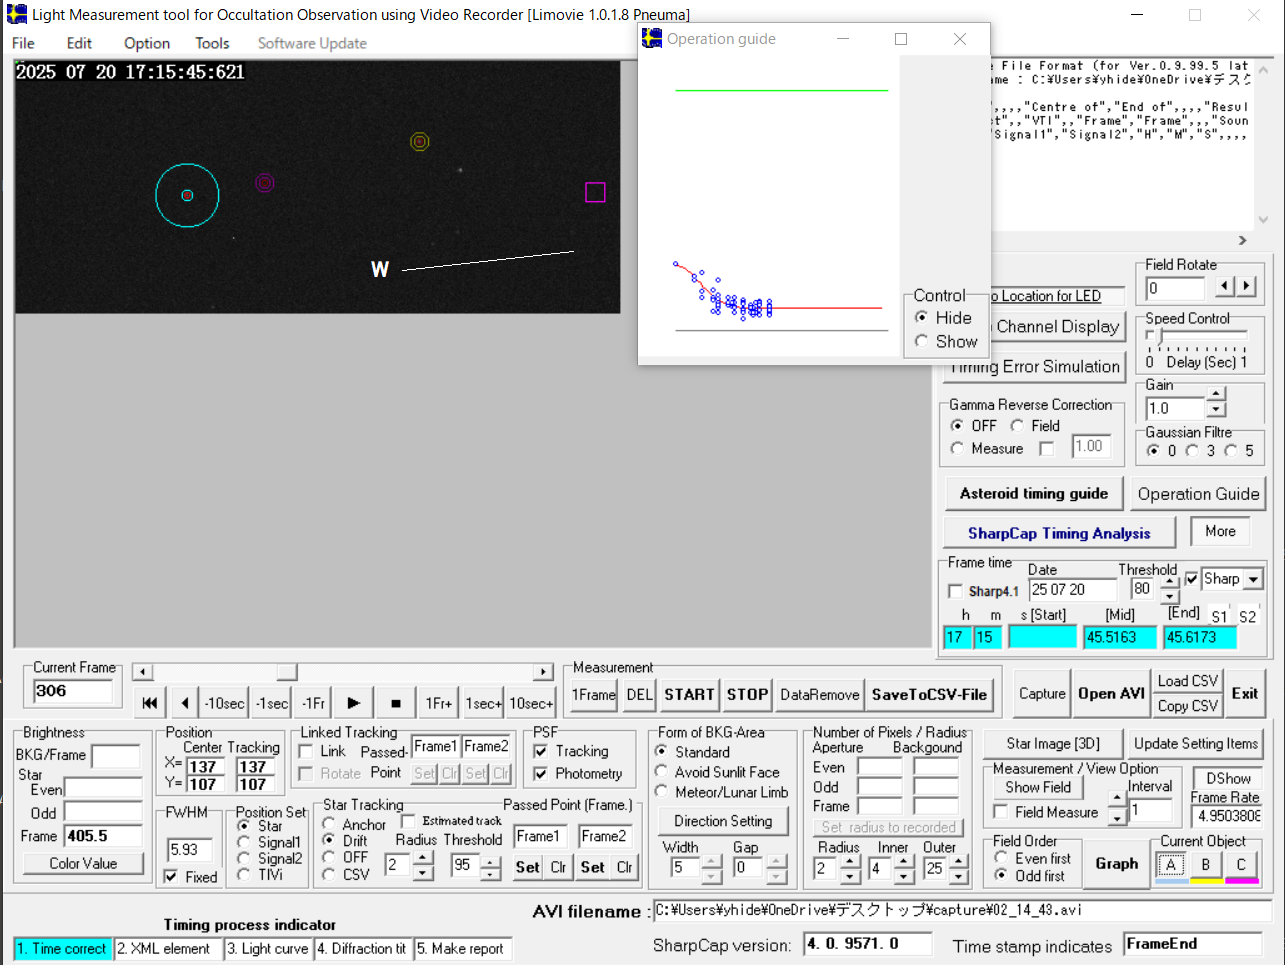Jump to the first frame with rewind icon

point(149,703)
